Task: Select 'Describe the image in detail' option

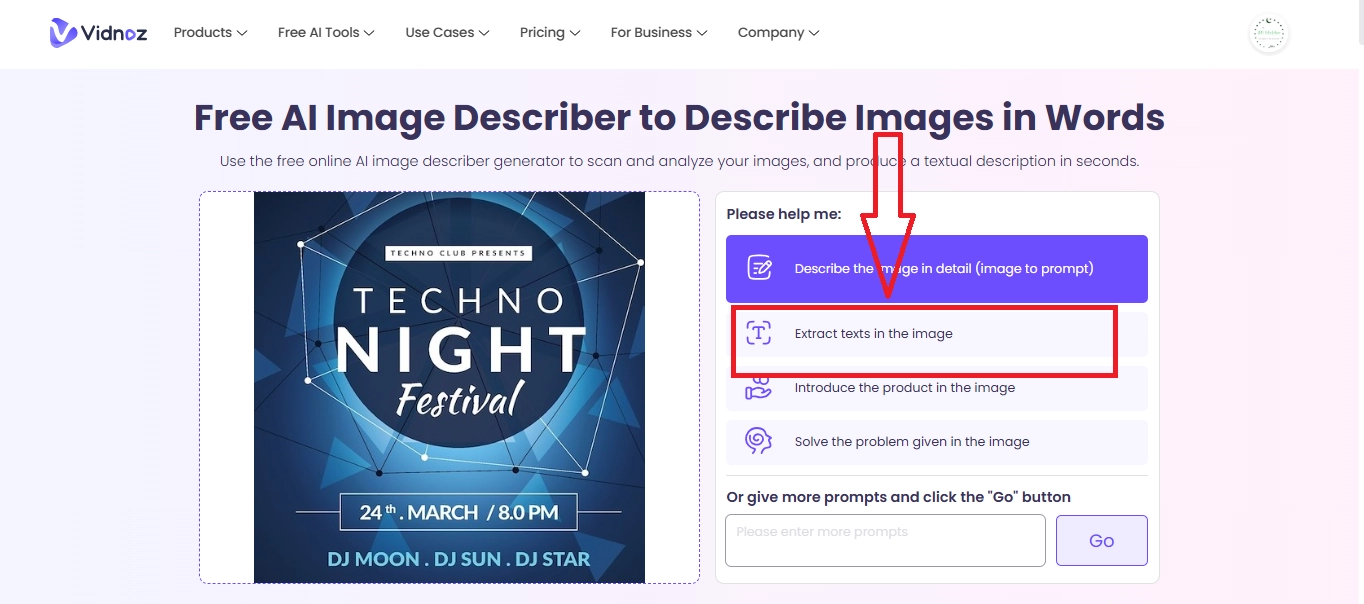Action: pos(943,269)
